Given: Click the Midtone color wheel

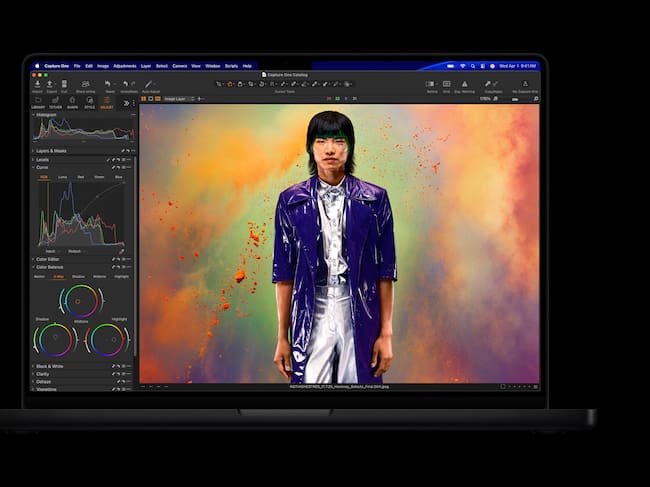Looking at the screenshot, I should (x=76, y=300).
